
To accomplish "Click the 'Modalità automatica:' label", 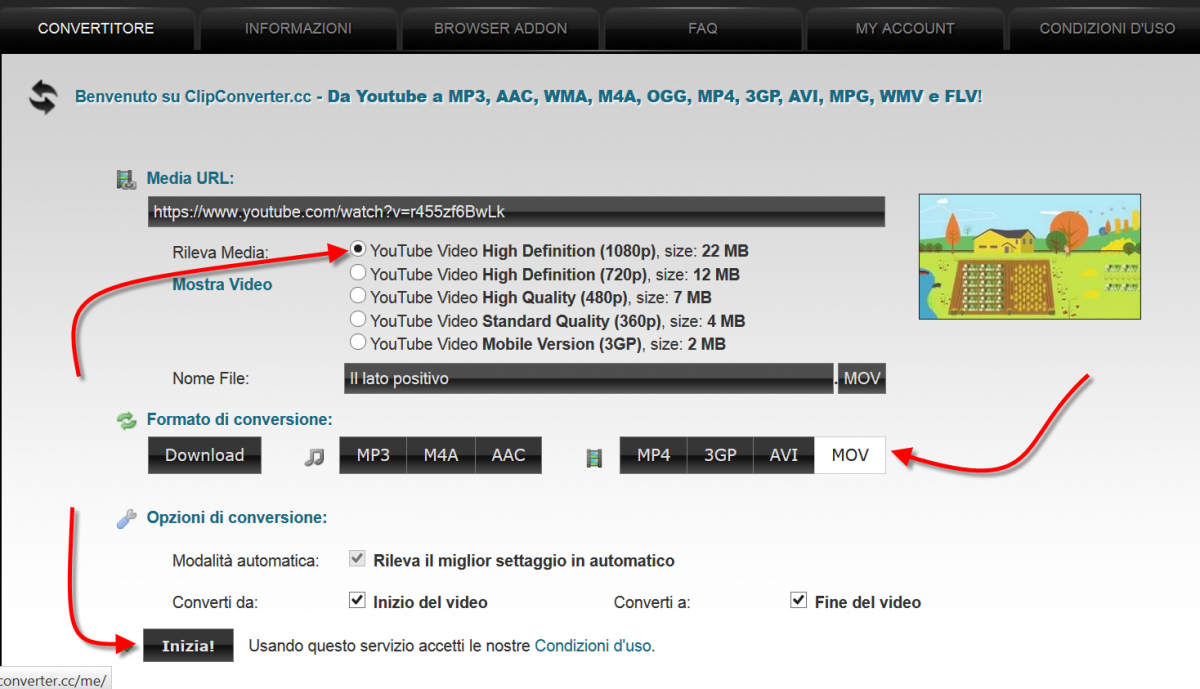I will tap(246, 560).
